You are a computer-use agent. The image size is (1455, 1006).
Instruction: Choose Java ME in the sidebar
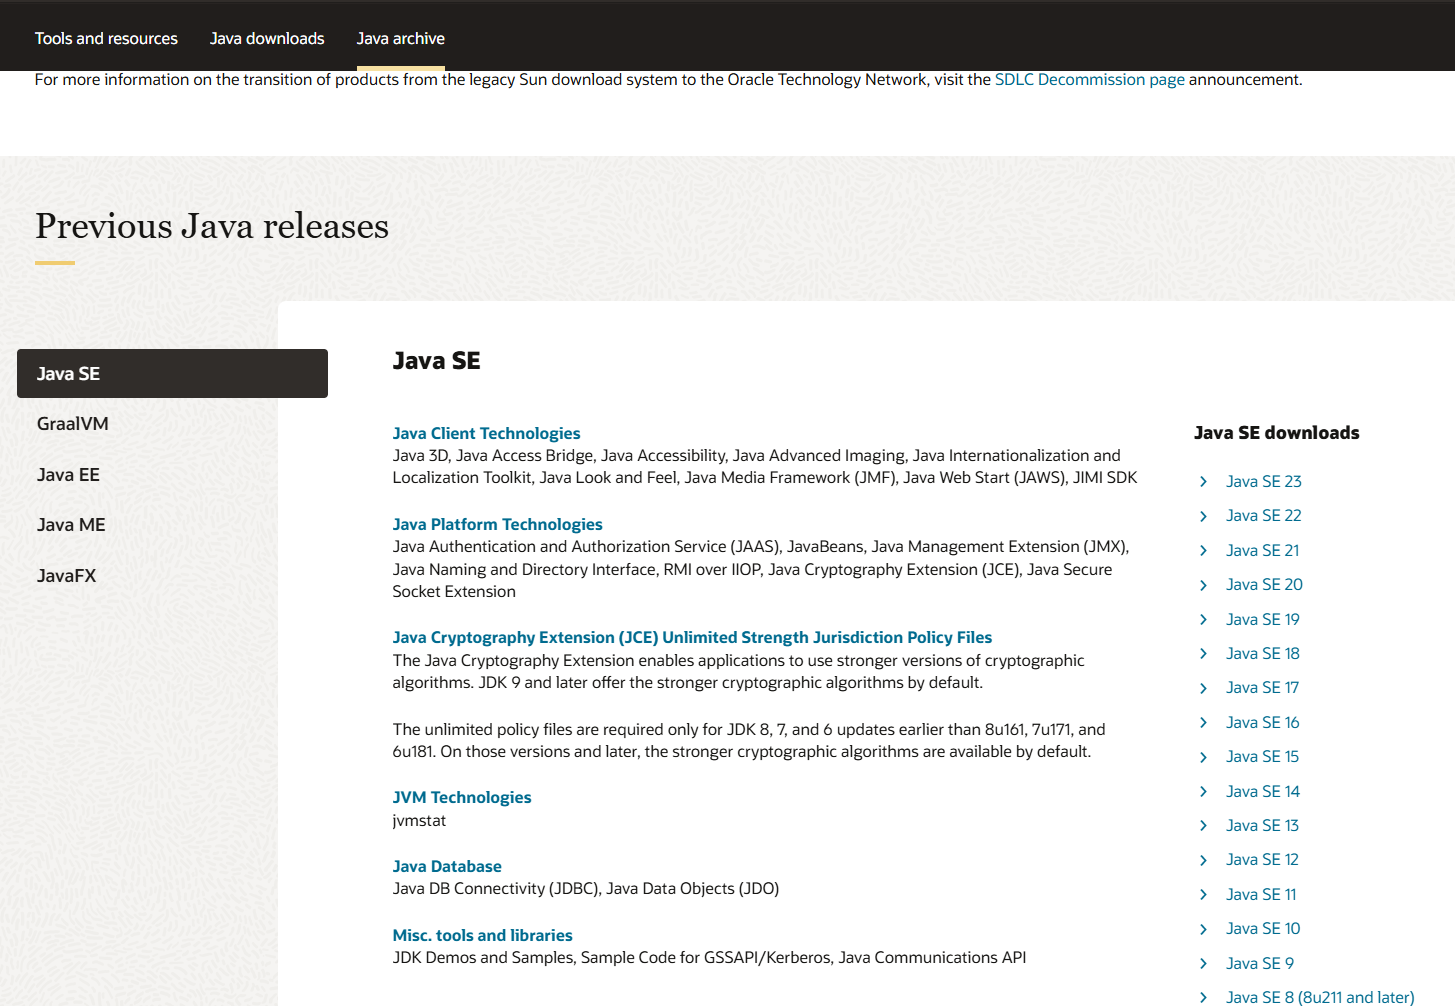point(70,524)
